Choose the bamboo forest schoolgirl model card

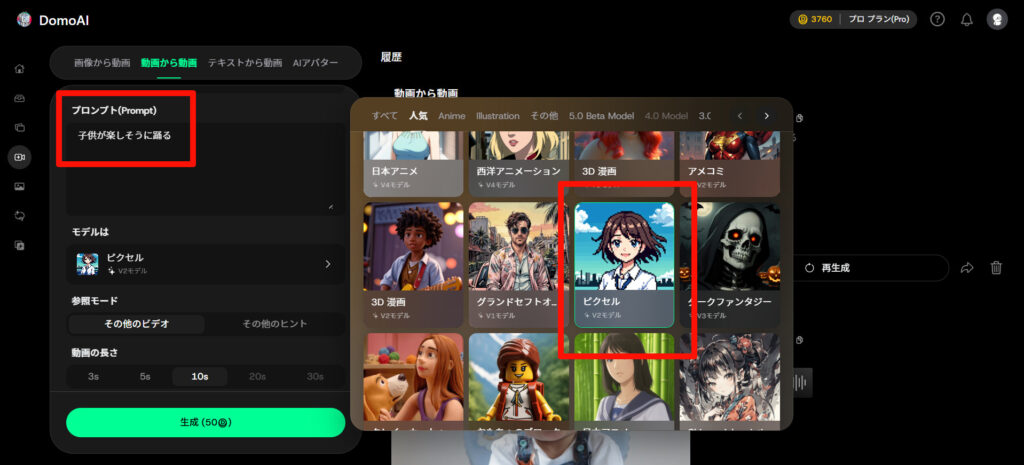(624, 381)
